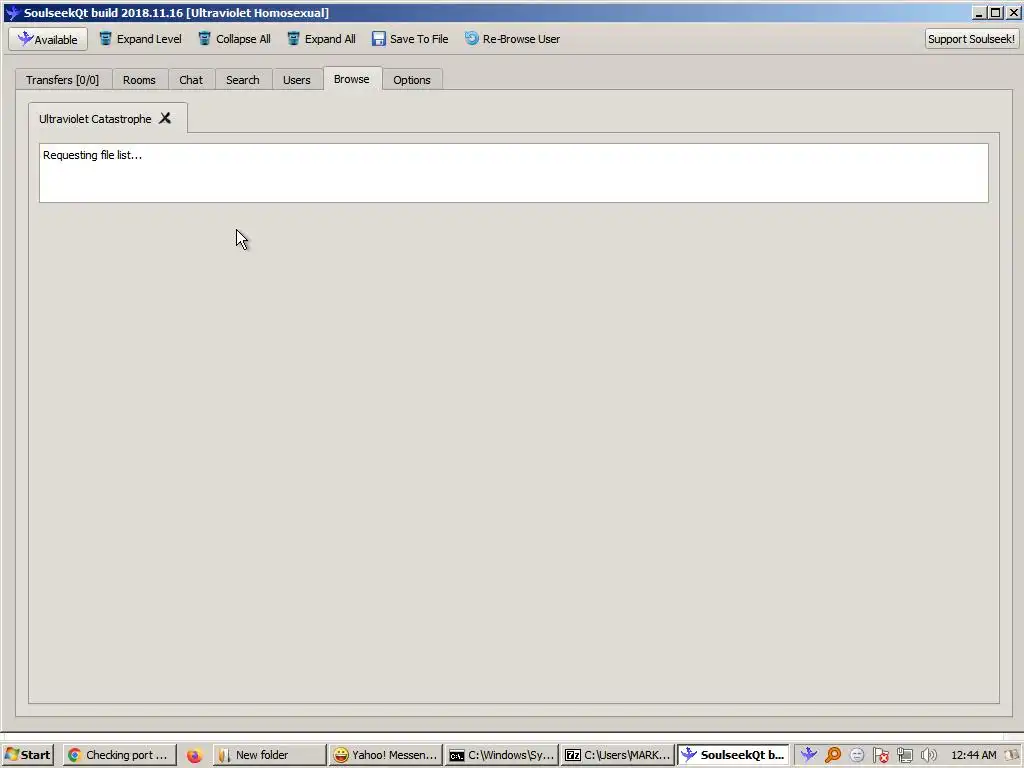Click the magnifier icon in system tray
The image size is (1024, 768).
point(833,755)
